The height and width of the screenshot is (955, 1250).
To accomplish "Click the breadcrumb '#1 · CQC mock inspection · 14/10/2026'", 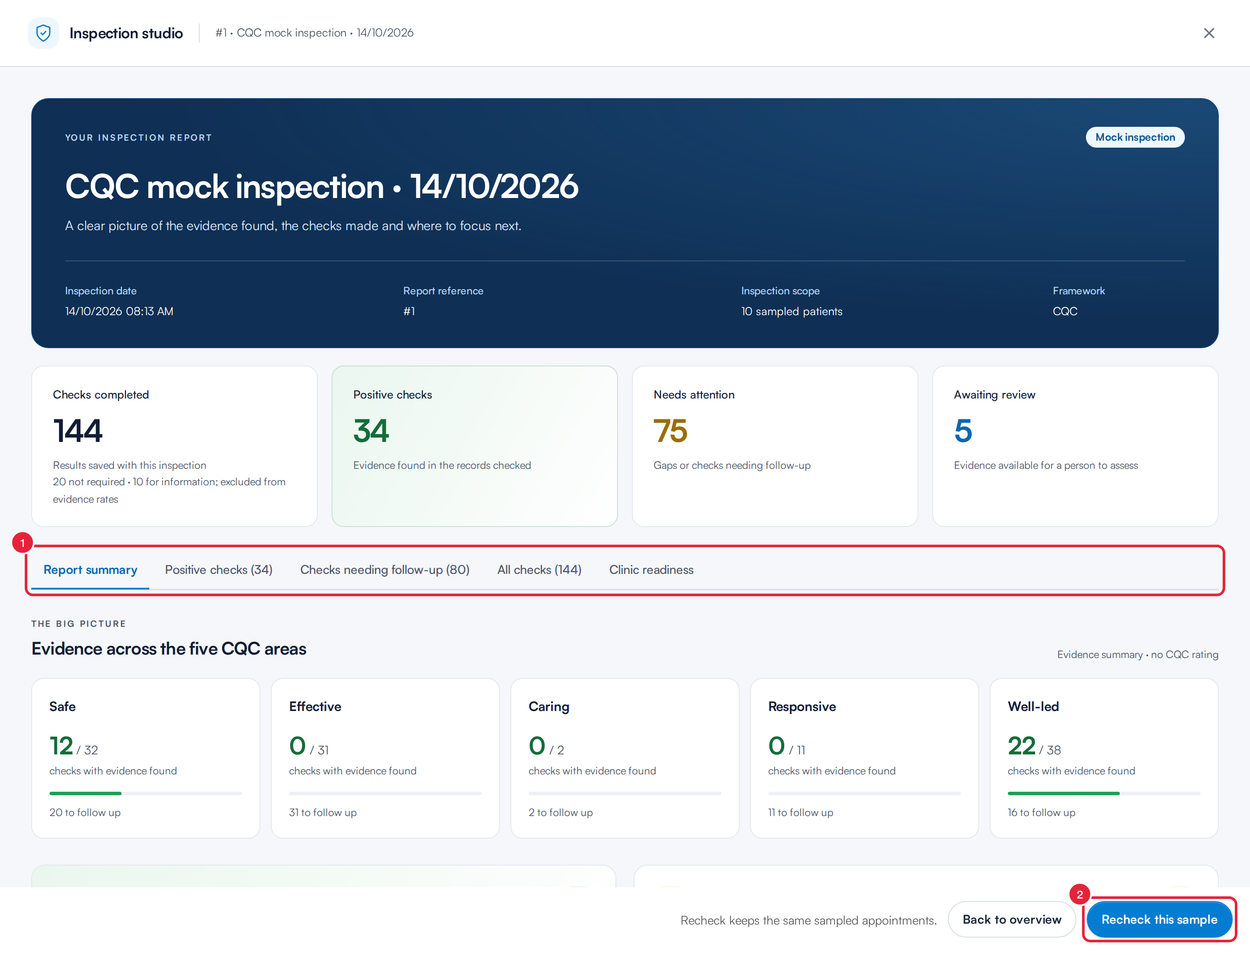I will [314, 33].
